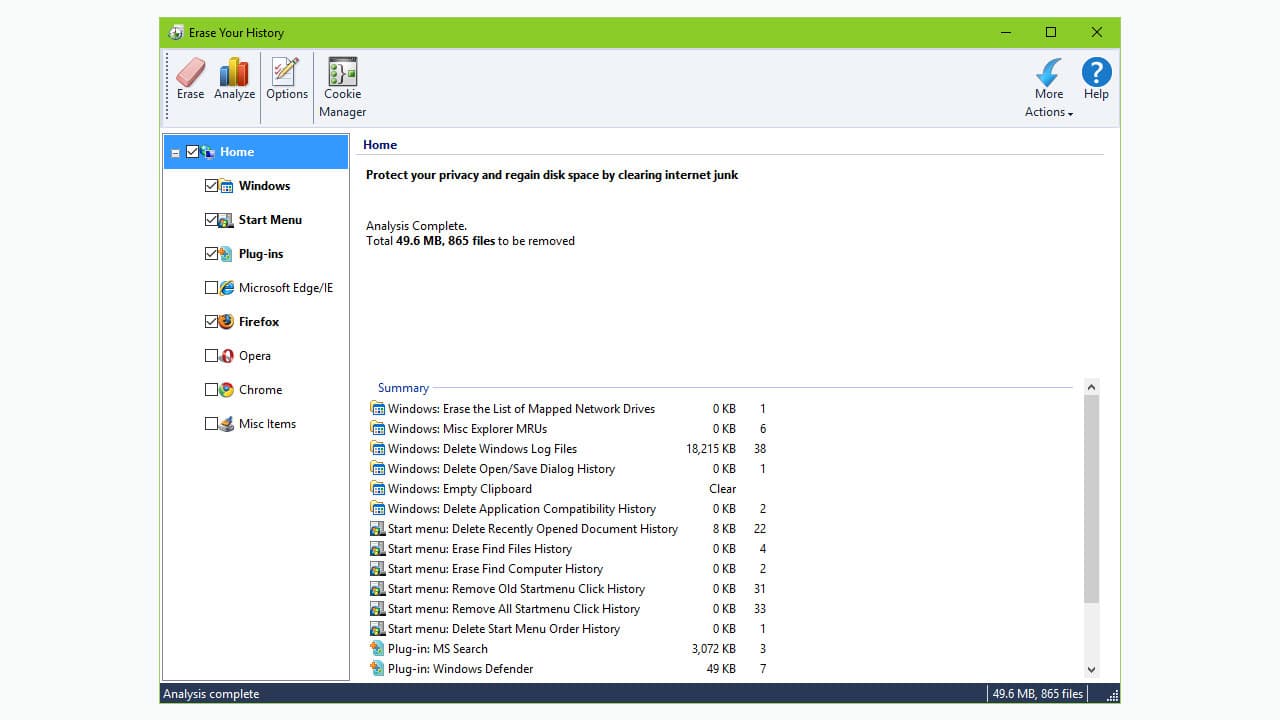Screen dimensions: 1280x720
Task: Open the Help icon
Action: point(1096,78)
